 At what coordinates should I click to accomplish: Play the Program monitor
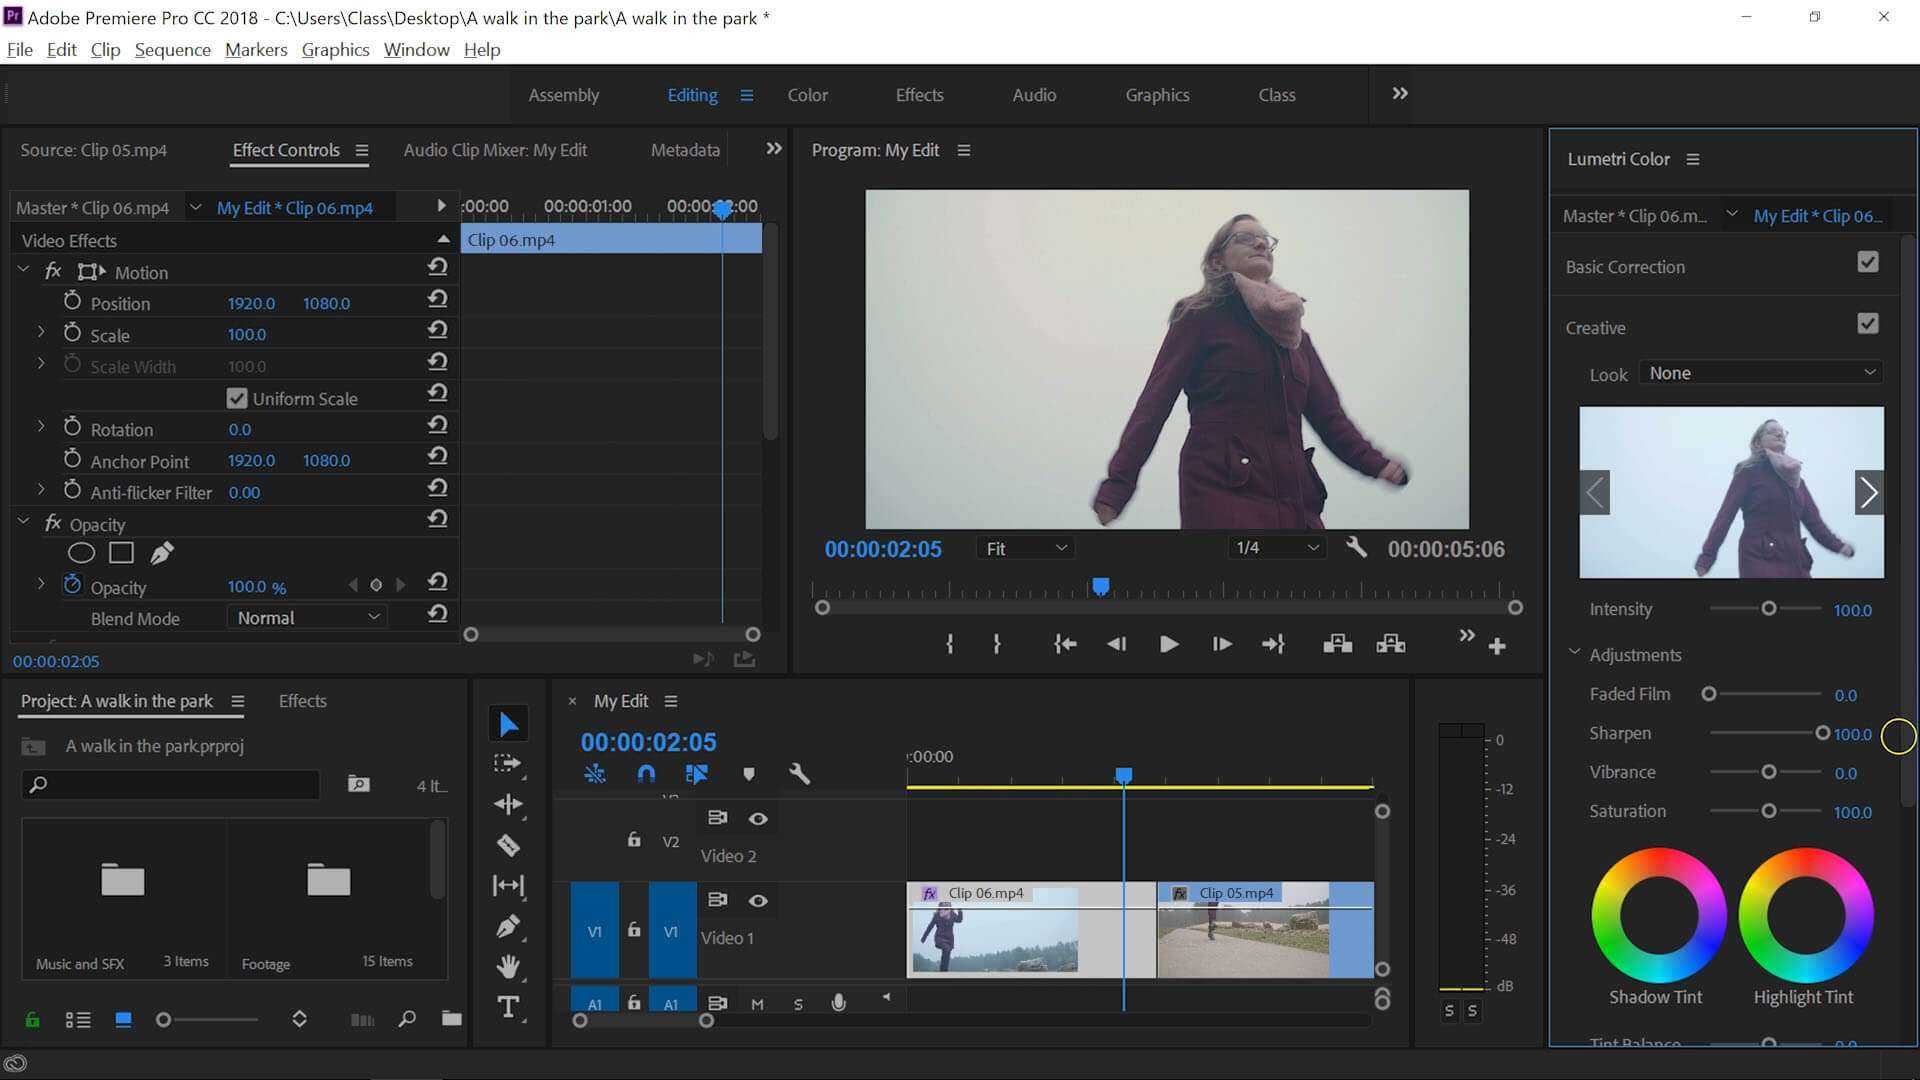click(1168, 644)
